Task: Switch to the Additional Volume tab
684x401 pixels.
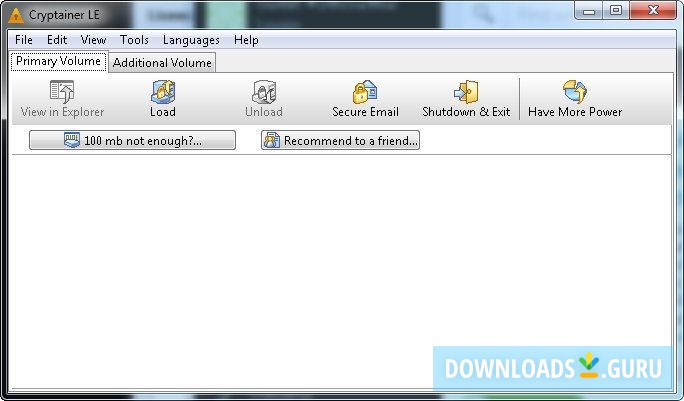Action: pyautogui.click(x=162, y=63)
